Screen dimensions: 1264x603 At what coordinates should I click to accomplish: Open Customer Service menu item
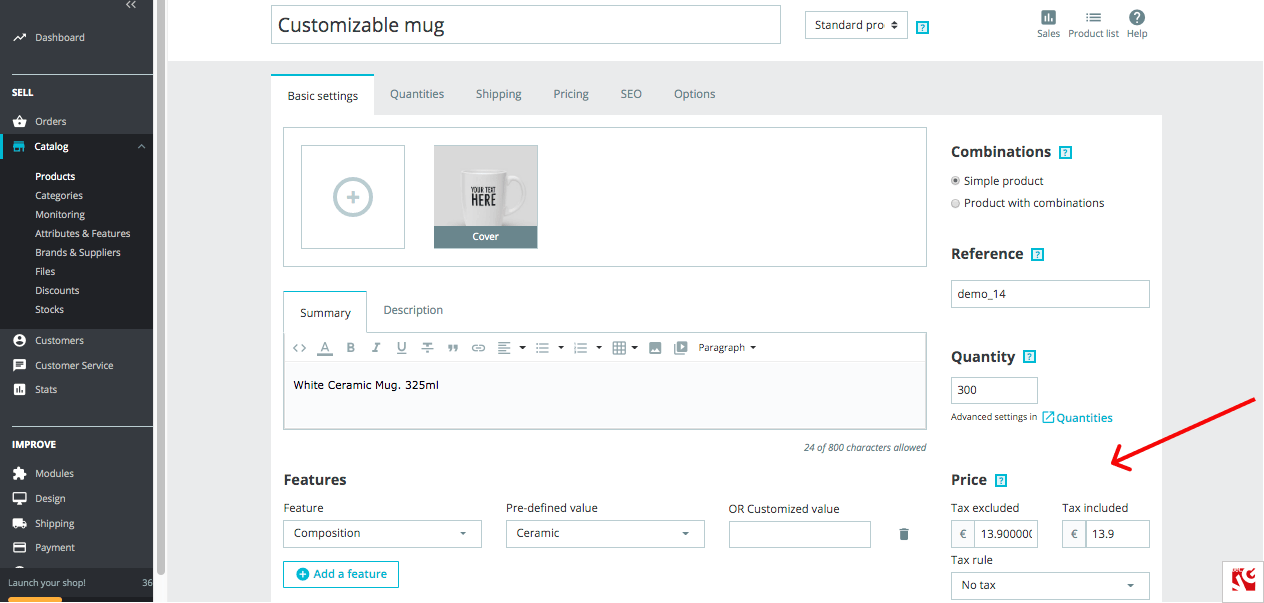[x=74, y=366]
